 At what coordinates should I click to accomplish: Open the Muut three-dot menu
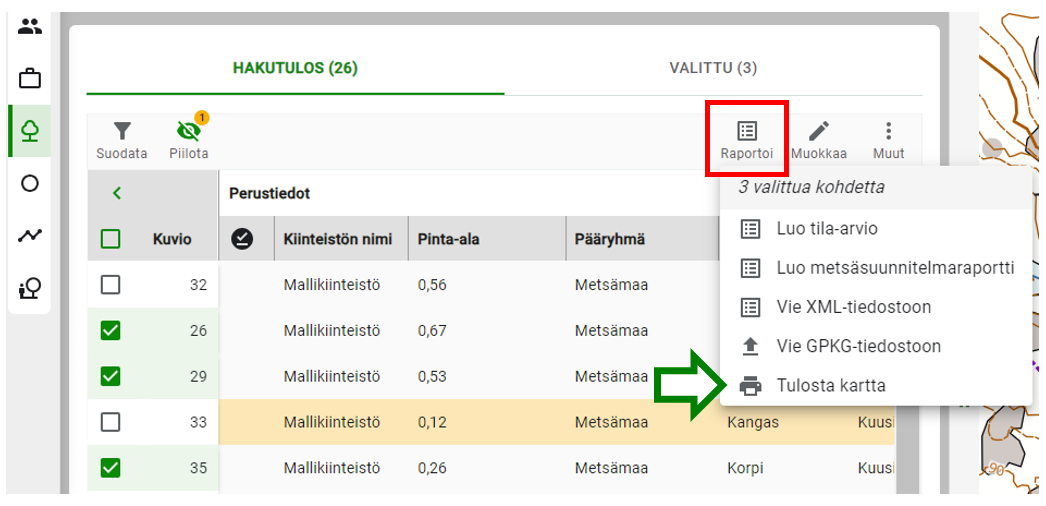click(x=888, y=141)
